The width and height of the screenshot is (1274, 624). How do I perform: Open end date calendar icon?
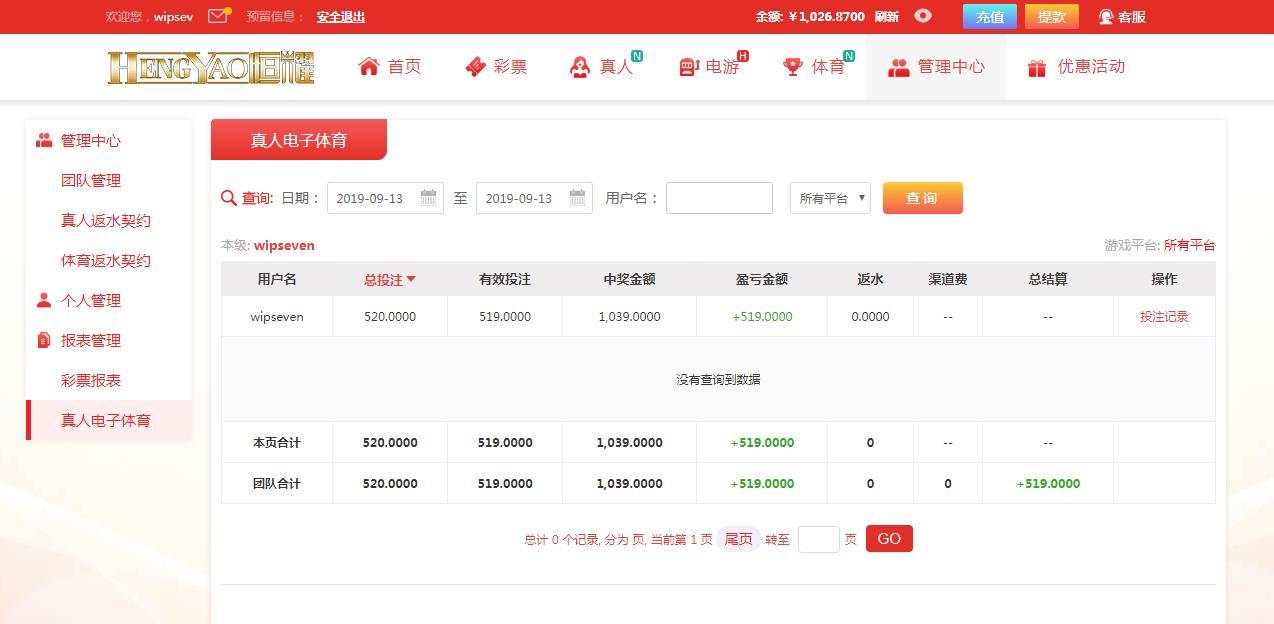coord(577,198)
